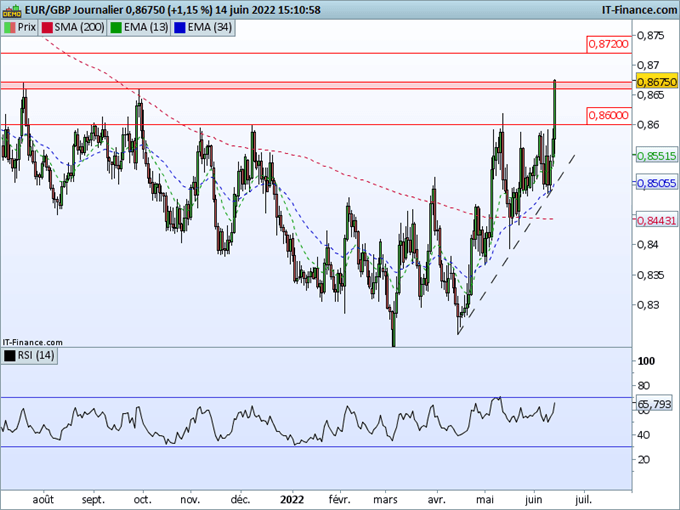The height and width of the screenshot is (510, 680).
Task: Click the RSI axis label 40
Action: click(x=644, y=435)
